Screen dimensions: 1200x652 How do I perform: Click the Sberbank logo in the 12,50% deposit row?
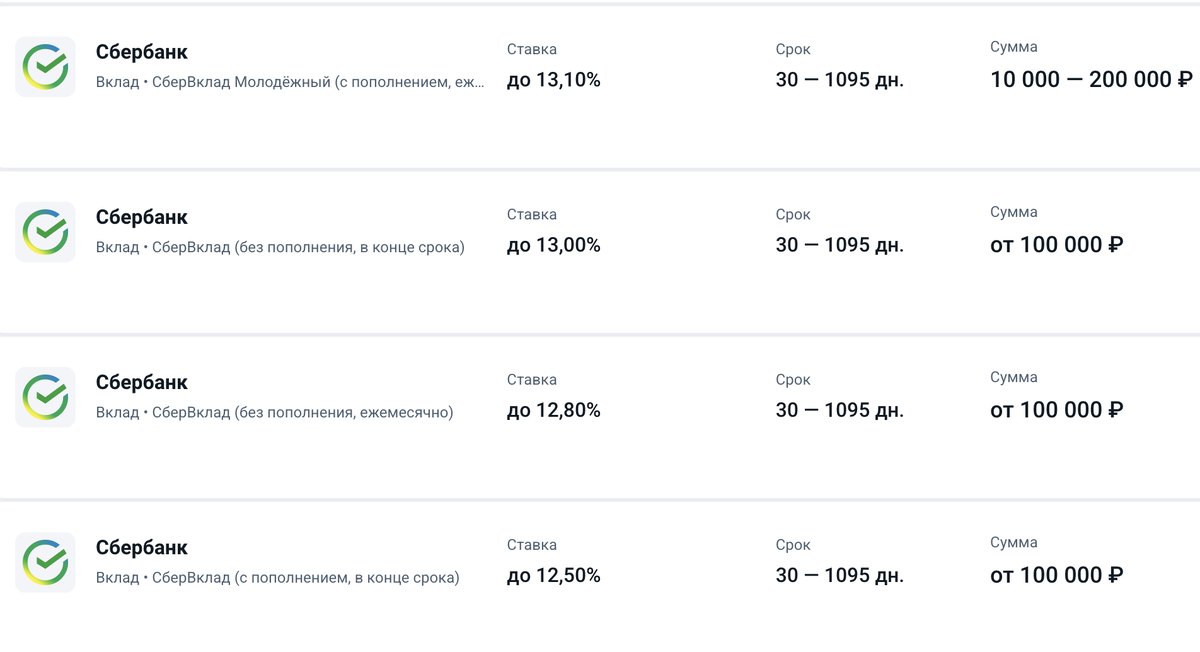click(45, 562)
